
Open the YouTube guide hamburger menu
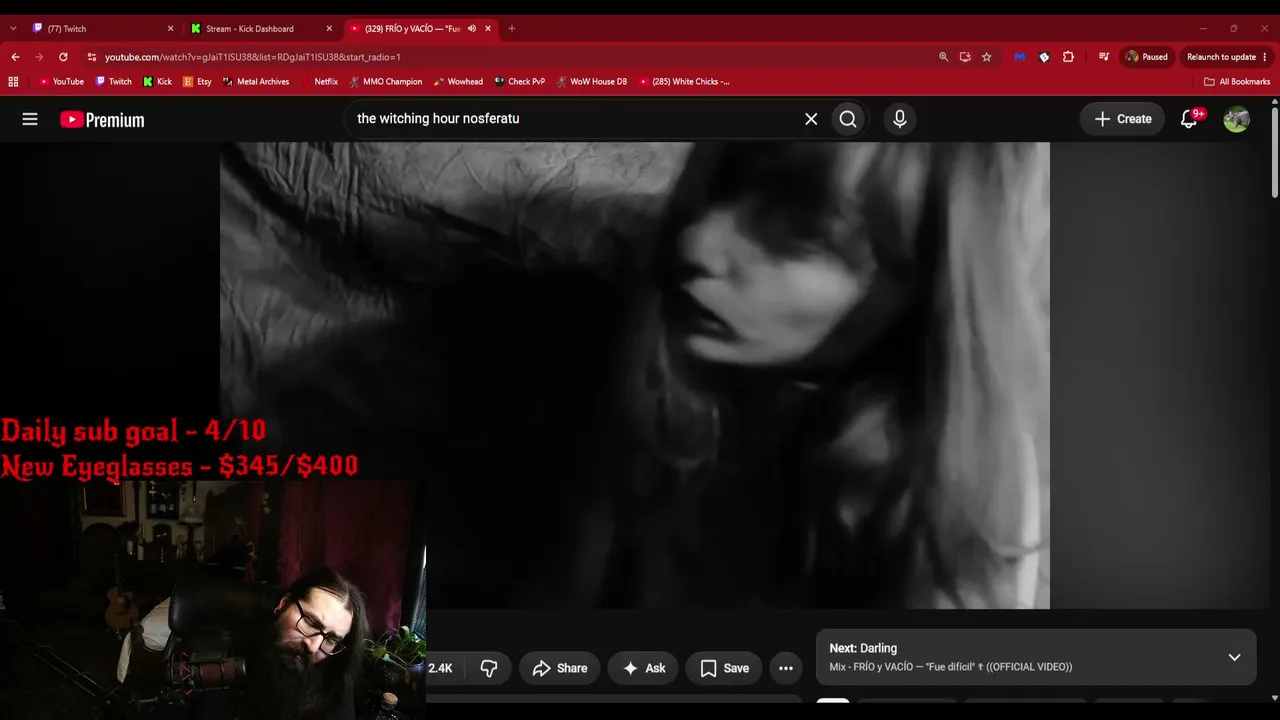tap(30, 119)
